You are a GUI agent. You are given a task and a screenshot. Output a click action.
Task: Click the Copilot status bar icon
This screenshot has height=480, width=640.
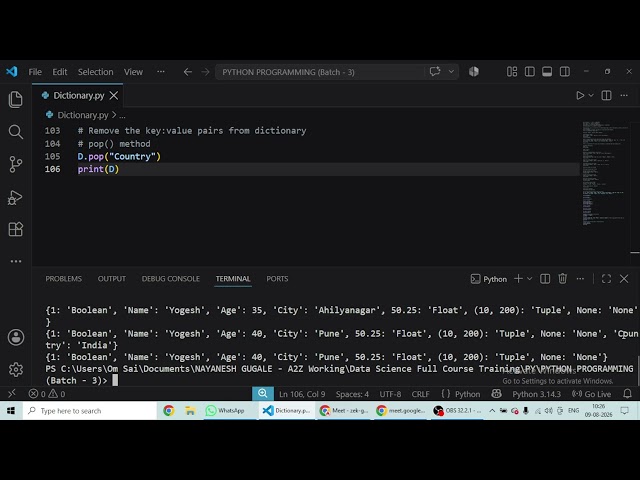click(496, 394)
